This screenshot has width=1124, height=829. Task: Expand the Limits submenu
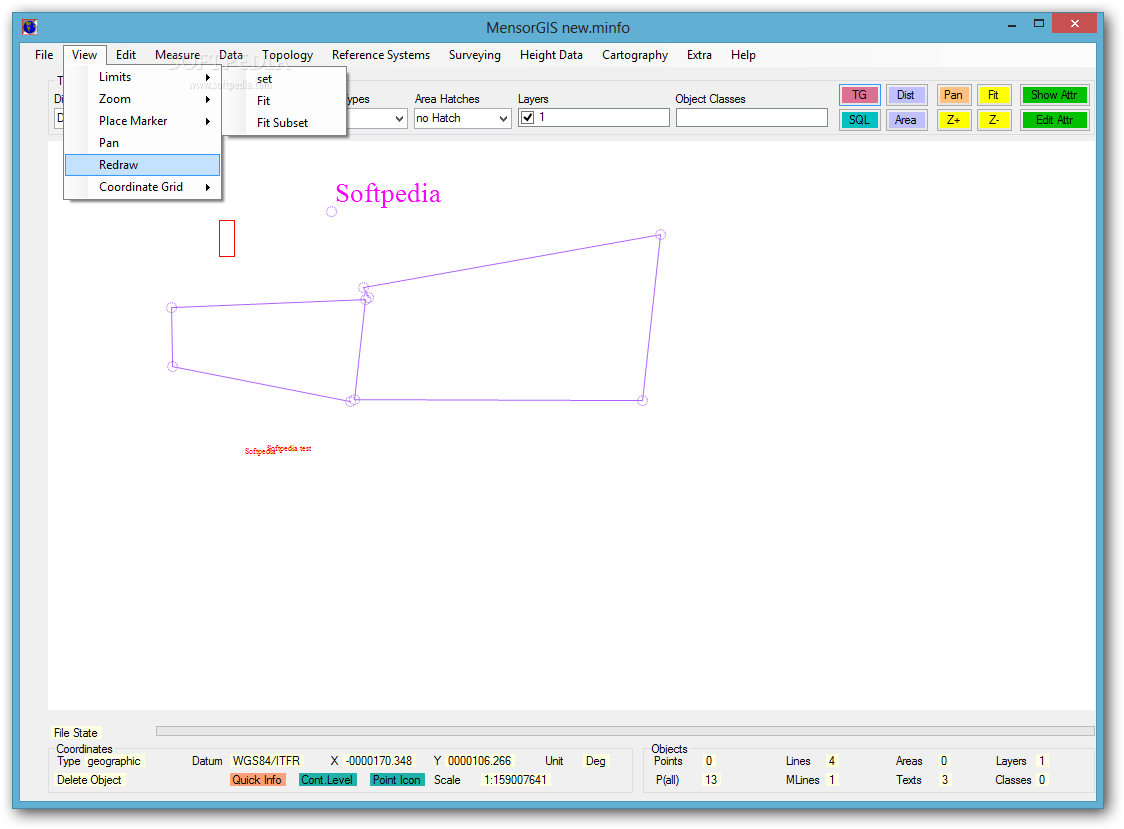[142, 77]
